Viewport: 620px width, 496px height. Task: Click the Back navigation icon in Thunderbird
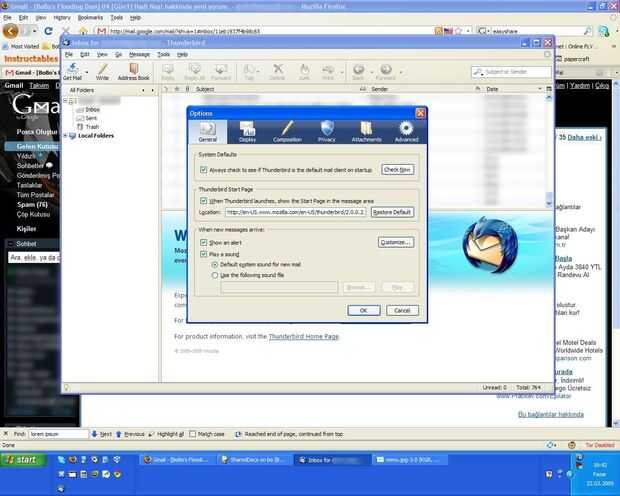tap(358, 72)
